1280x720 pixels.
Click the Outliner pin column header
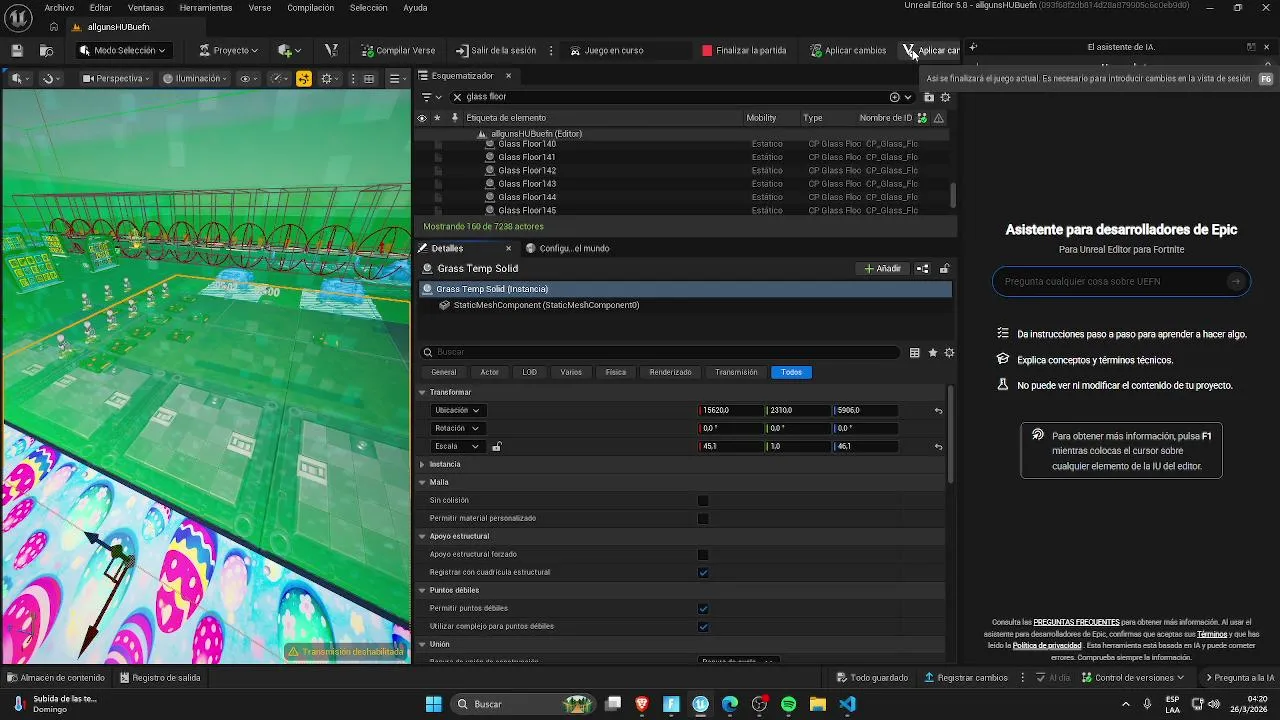[455, 118]
